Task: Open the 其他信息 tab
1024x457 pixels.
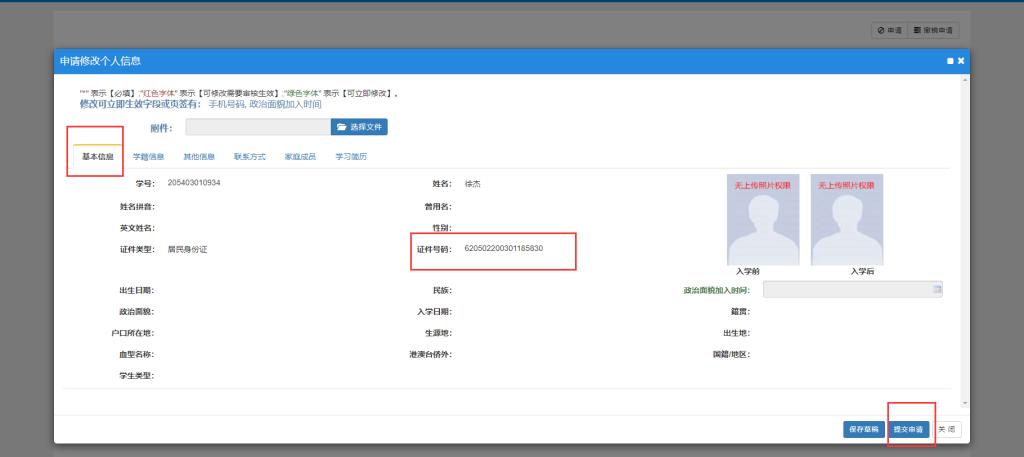Action: point(198,157)
